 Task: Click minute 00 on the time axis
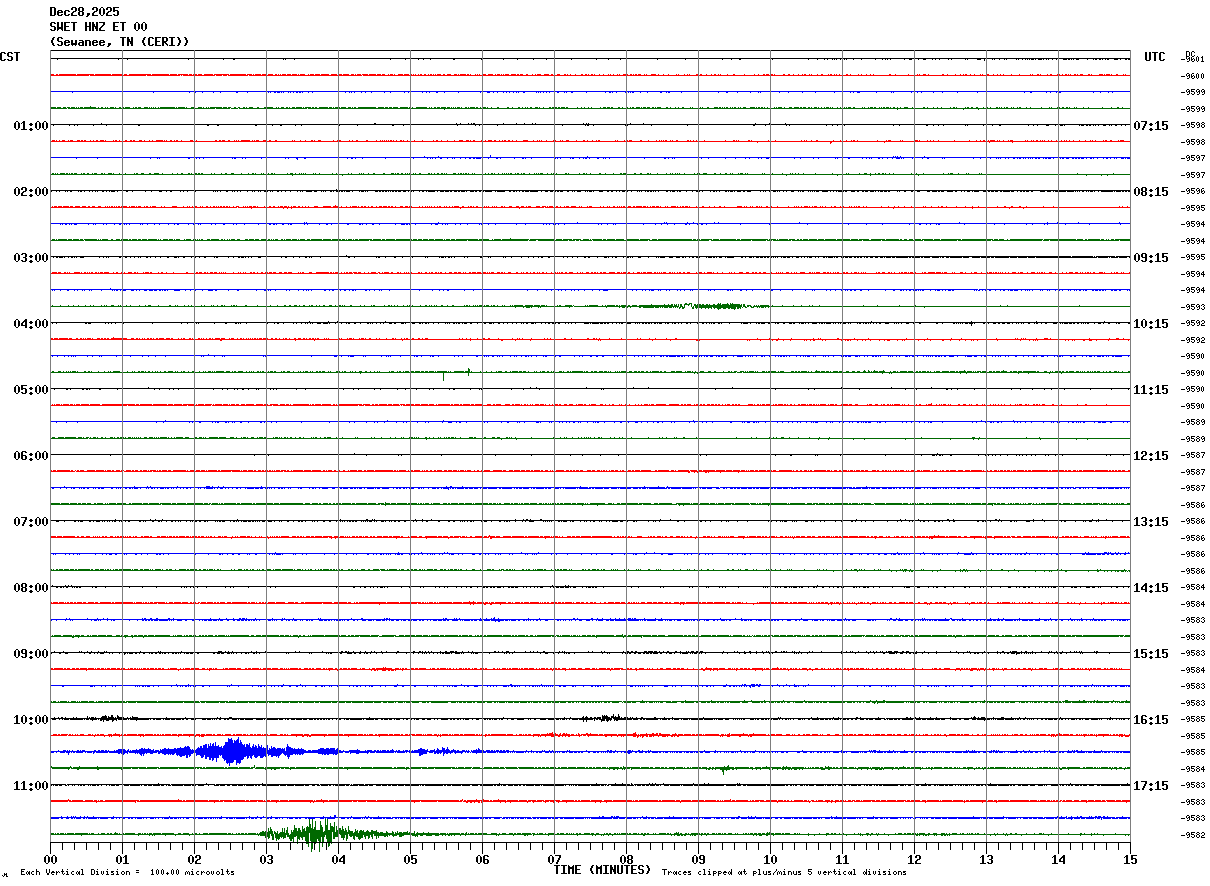[50, 859]
